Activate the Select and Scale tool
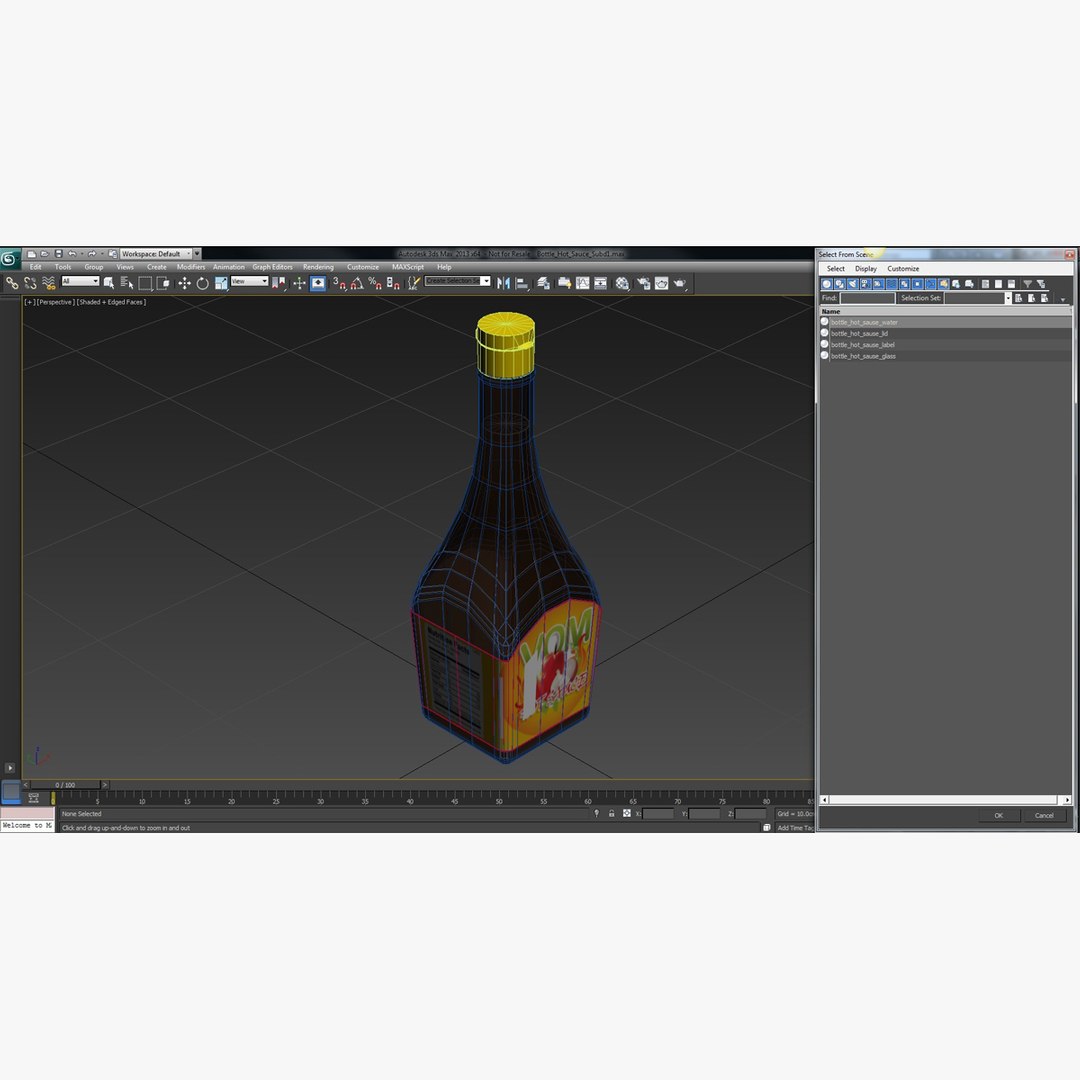 pyautogui.click(x=221, y=283)
